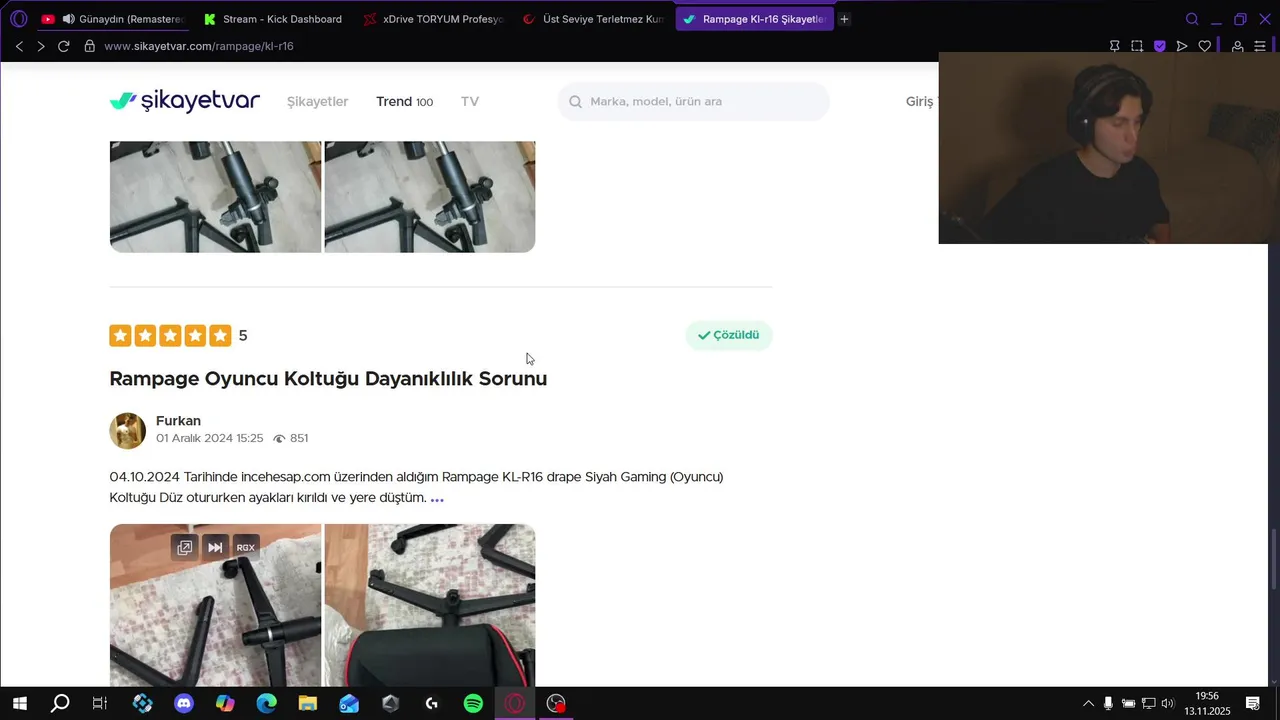
Task: Click the RGX overlay button on image
Action: point(246,547)
